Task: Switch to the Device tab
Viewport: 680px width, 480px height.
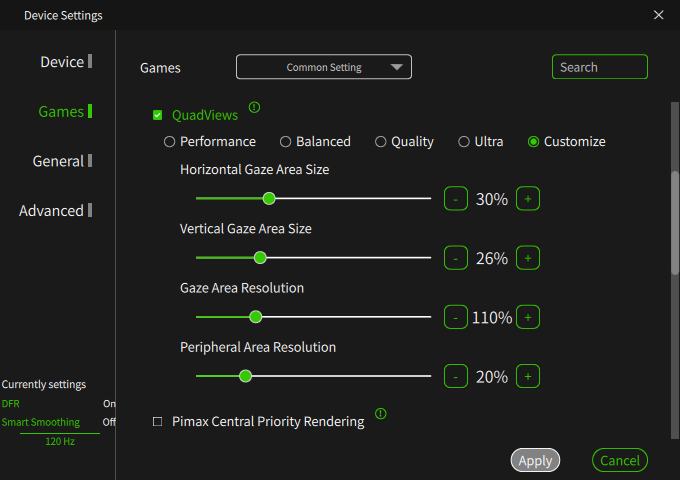Action: [62, 62]
